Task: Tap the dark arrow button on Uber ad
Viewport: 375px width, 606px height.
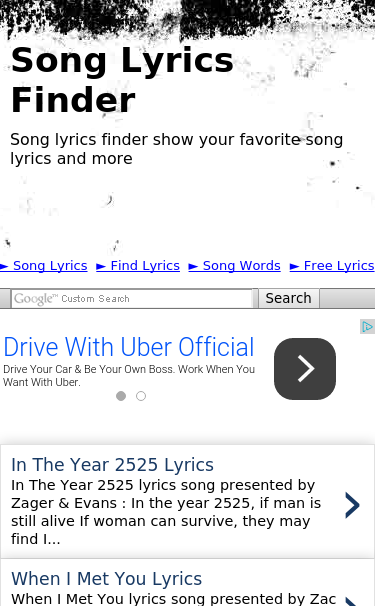Action: point(305,369)
